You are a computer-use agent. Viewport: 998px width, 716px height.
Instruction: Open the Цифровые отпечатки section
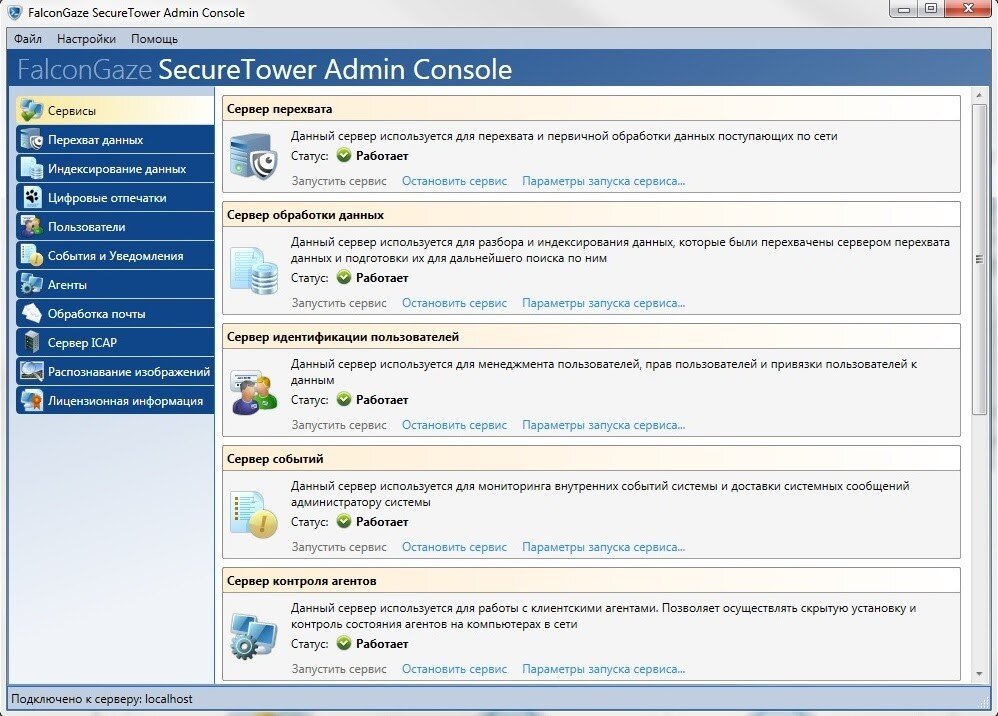coord(115,197)
